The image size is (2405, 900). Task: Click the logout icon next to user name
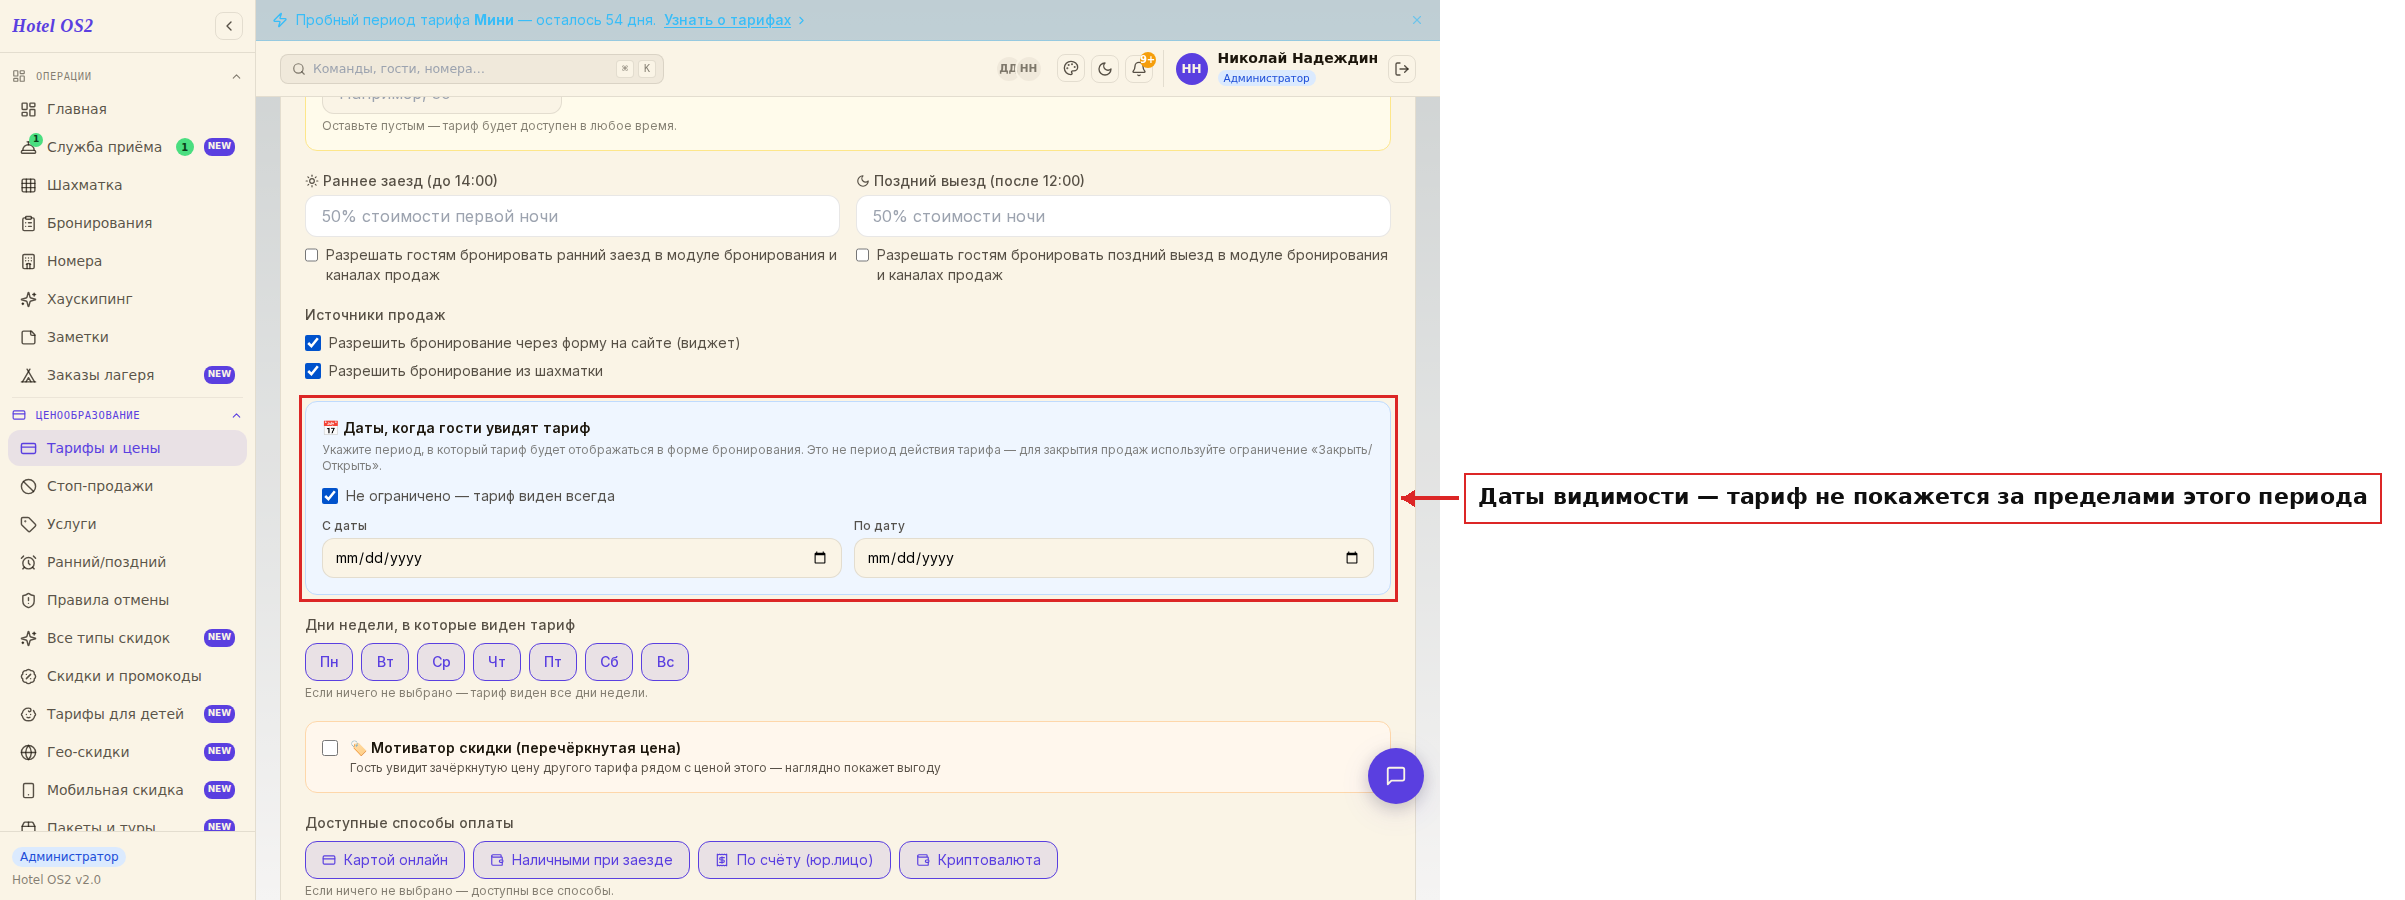tap(1402, 69)
